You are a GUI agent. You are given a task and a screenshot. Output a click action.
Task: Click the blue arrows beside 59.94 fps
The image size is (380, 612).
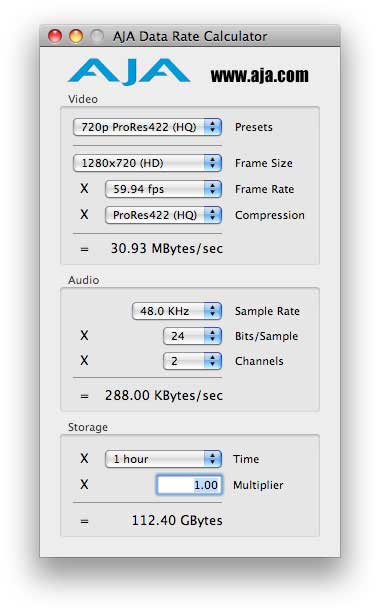[x=213, y=189]
